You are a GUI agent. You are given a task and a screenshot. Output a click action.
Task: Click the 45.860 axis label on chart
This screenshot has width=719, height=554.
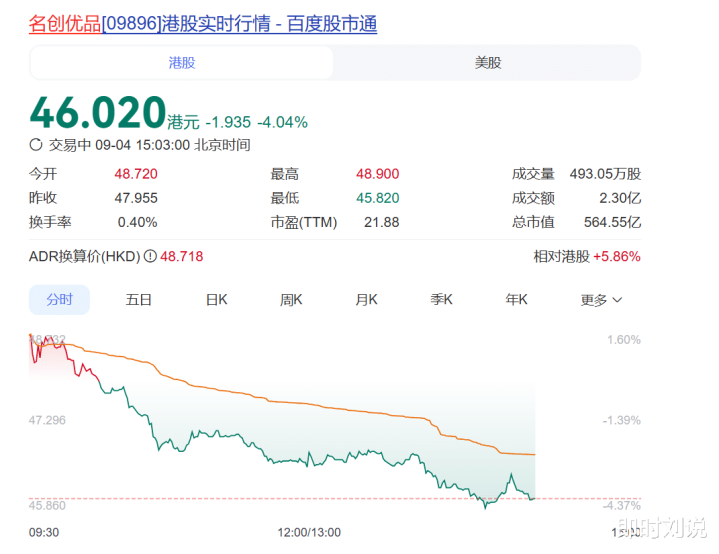tap(47, 505)
